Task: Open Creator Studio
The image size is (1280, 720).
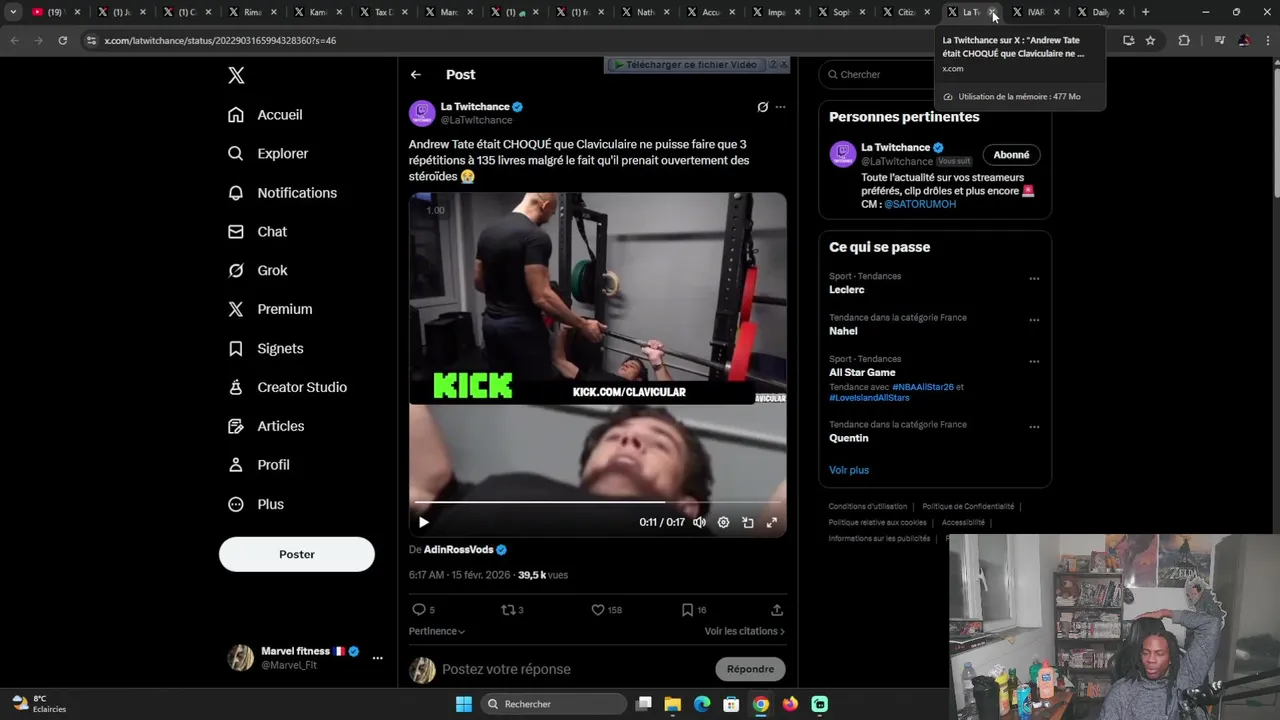Action: click(287, 388)
